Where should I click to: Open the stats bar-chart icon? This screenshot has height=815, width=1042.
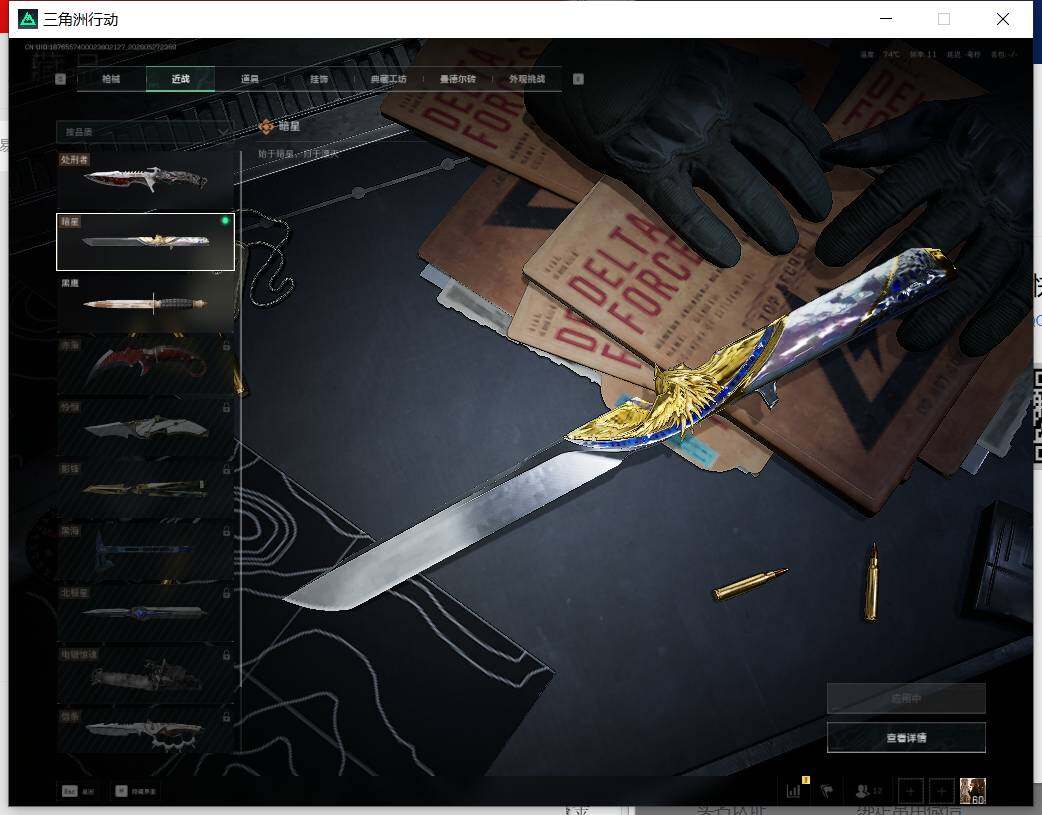point(794,790)
